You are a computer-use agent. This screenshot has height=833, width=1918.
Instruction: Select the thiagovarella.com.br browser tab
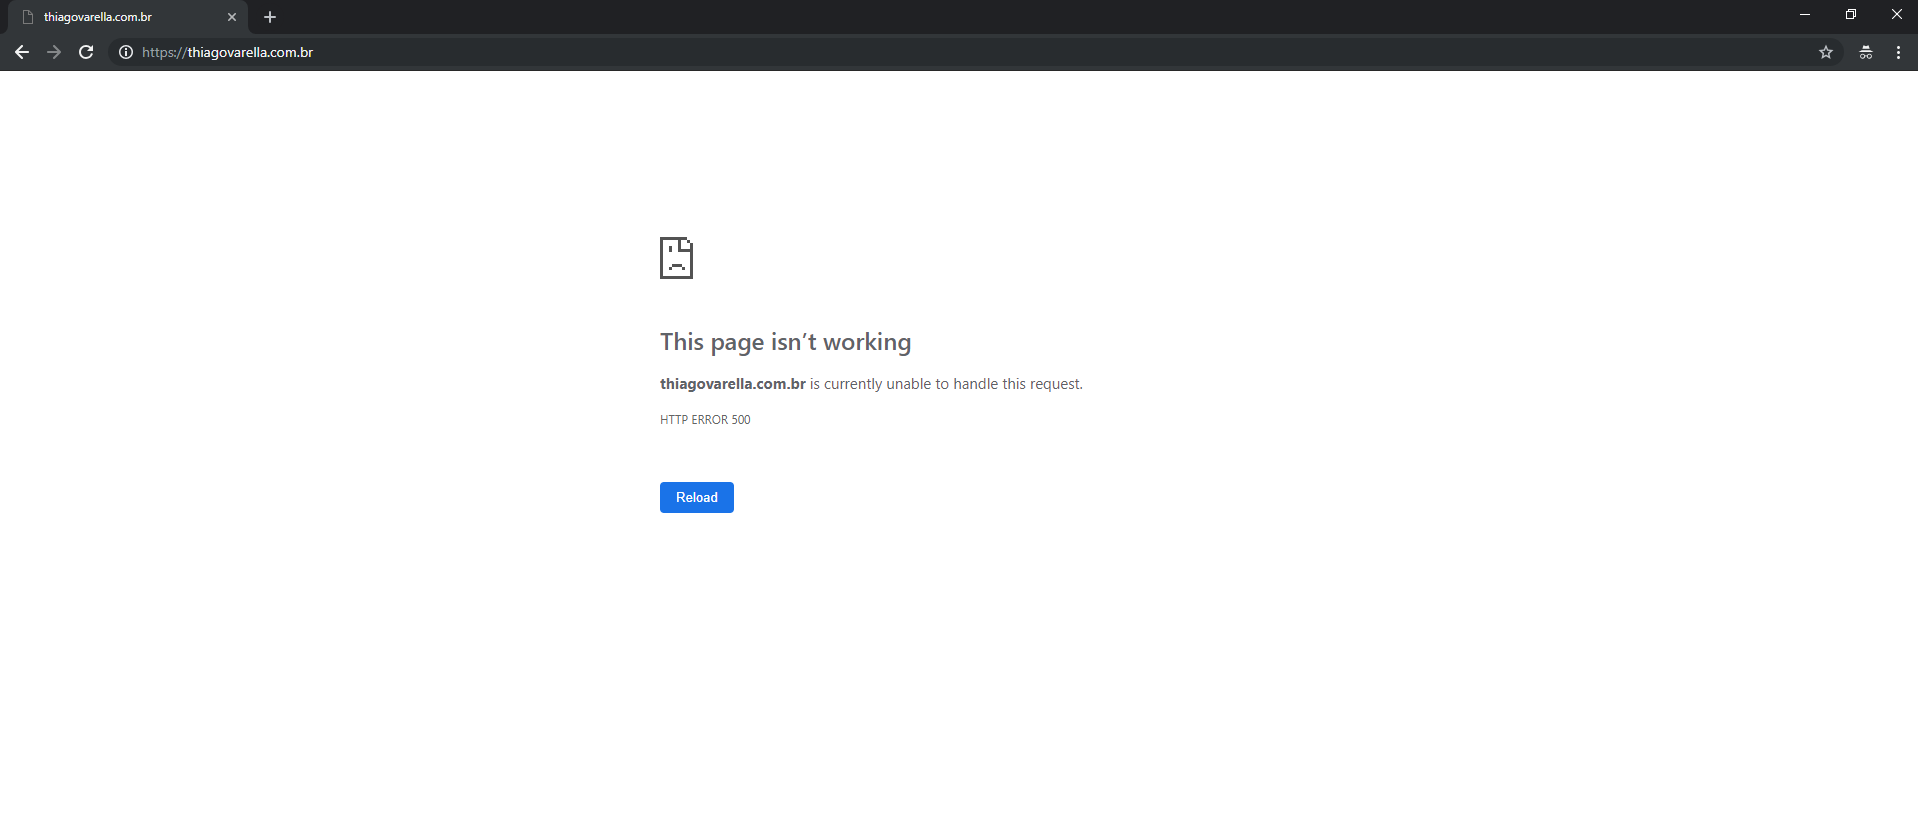coord(130,17)
